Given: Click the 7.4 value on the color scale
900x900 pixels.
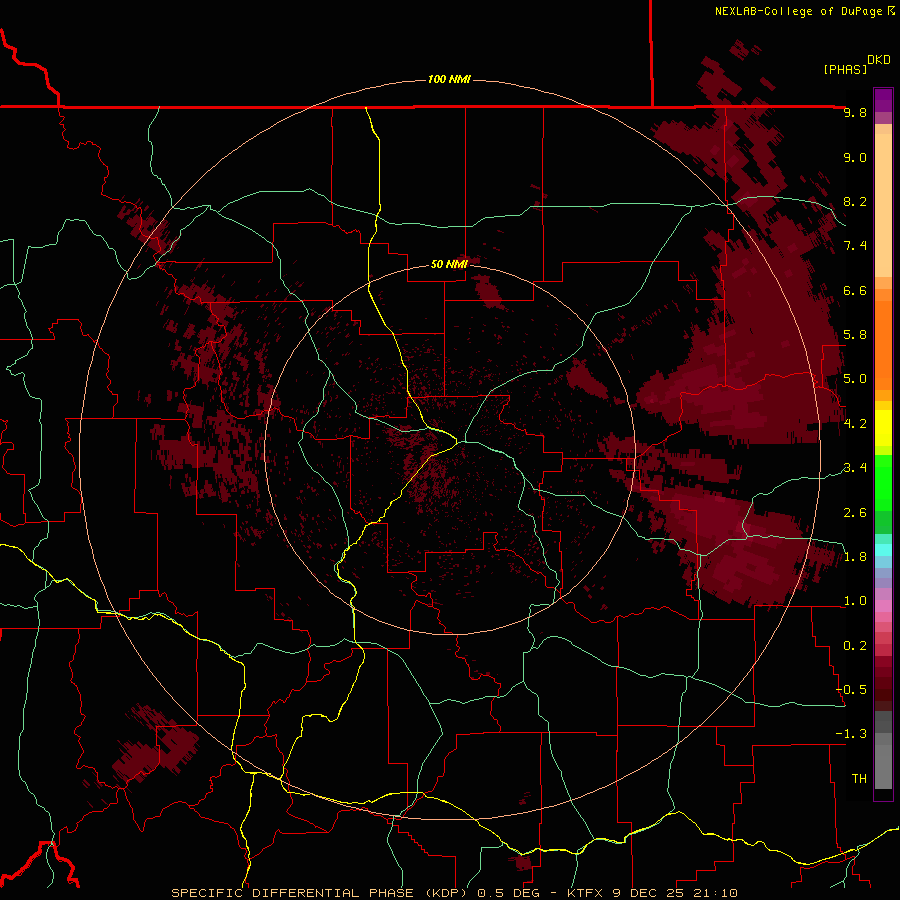Looking at the screenshot, I should tap(855, 246).
